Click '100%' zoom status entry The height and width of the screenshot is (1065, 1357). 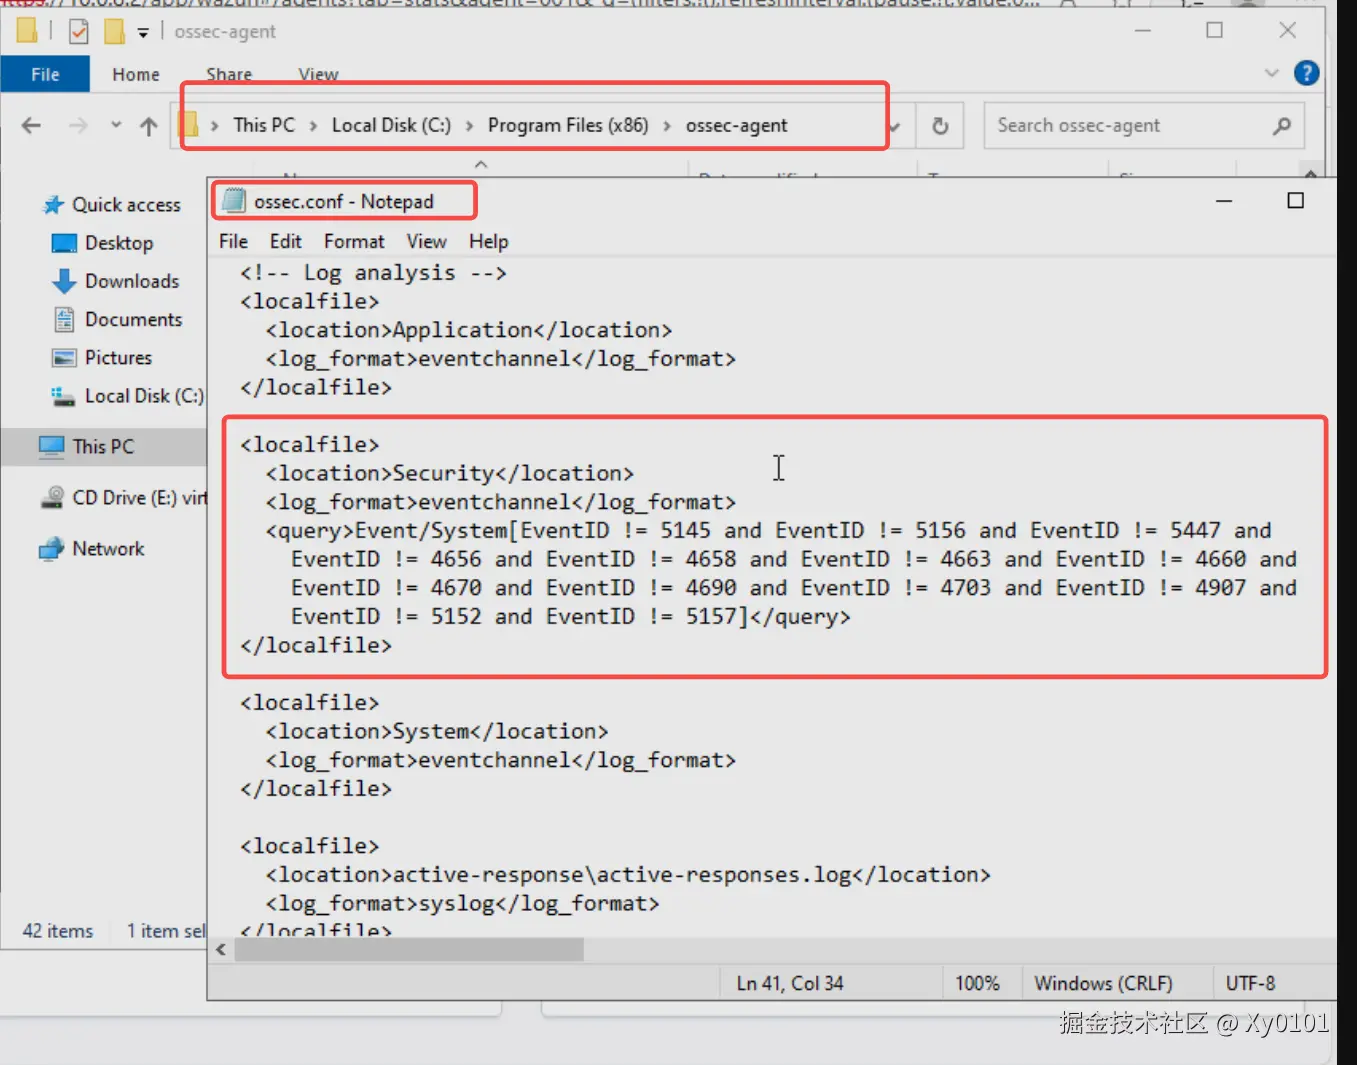click(977, 983)
